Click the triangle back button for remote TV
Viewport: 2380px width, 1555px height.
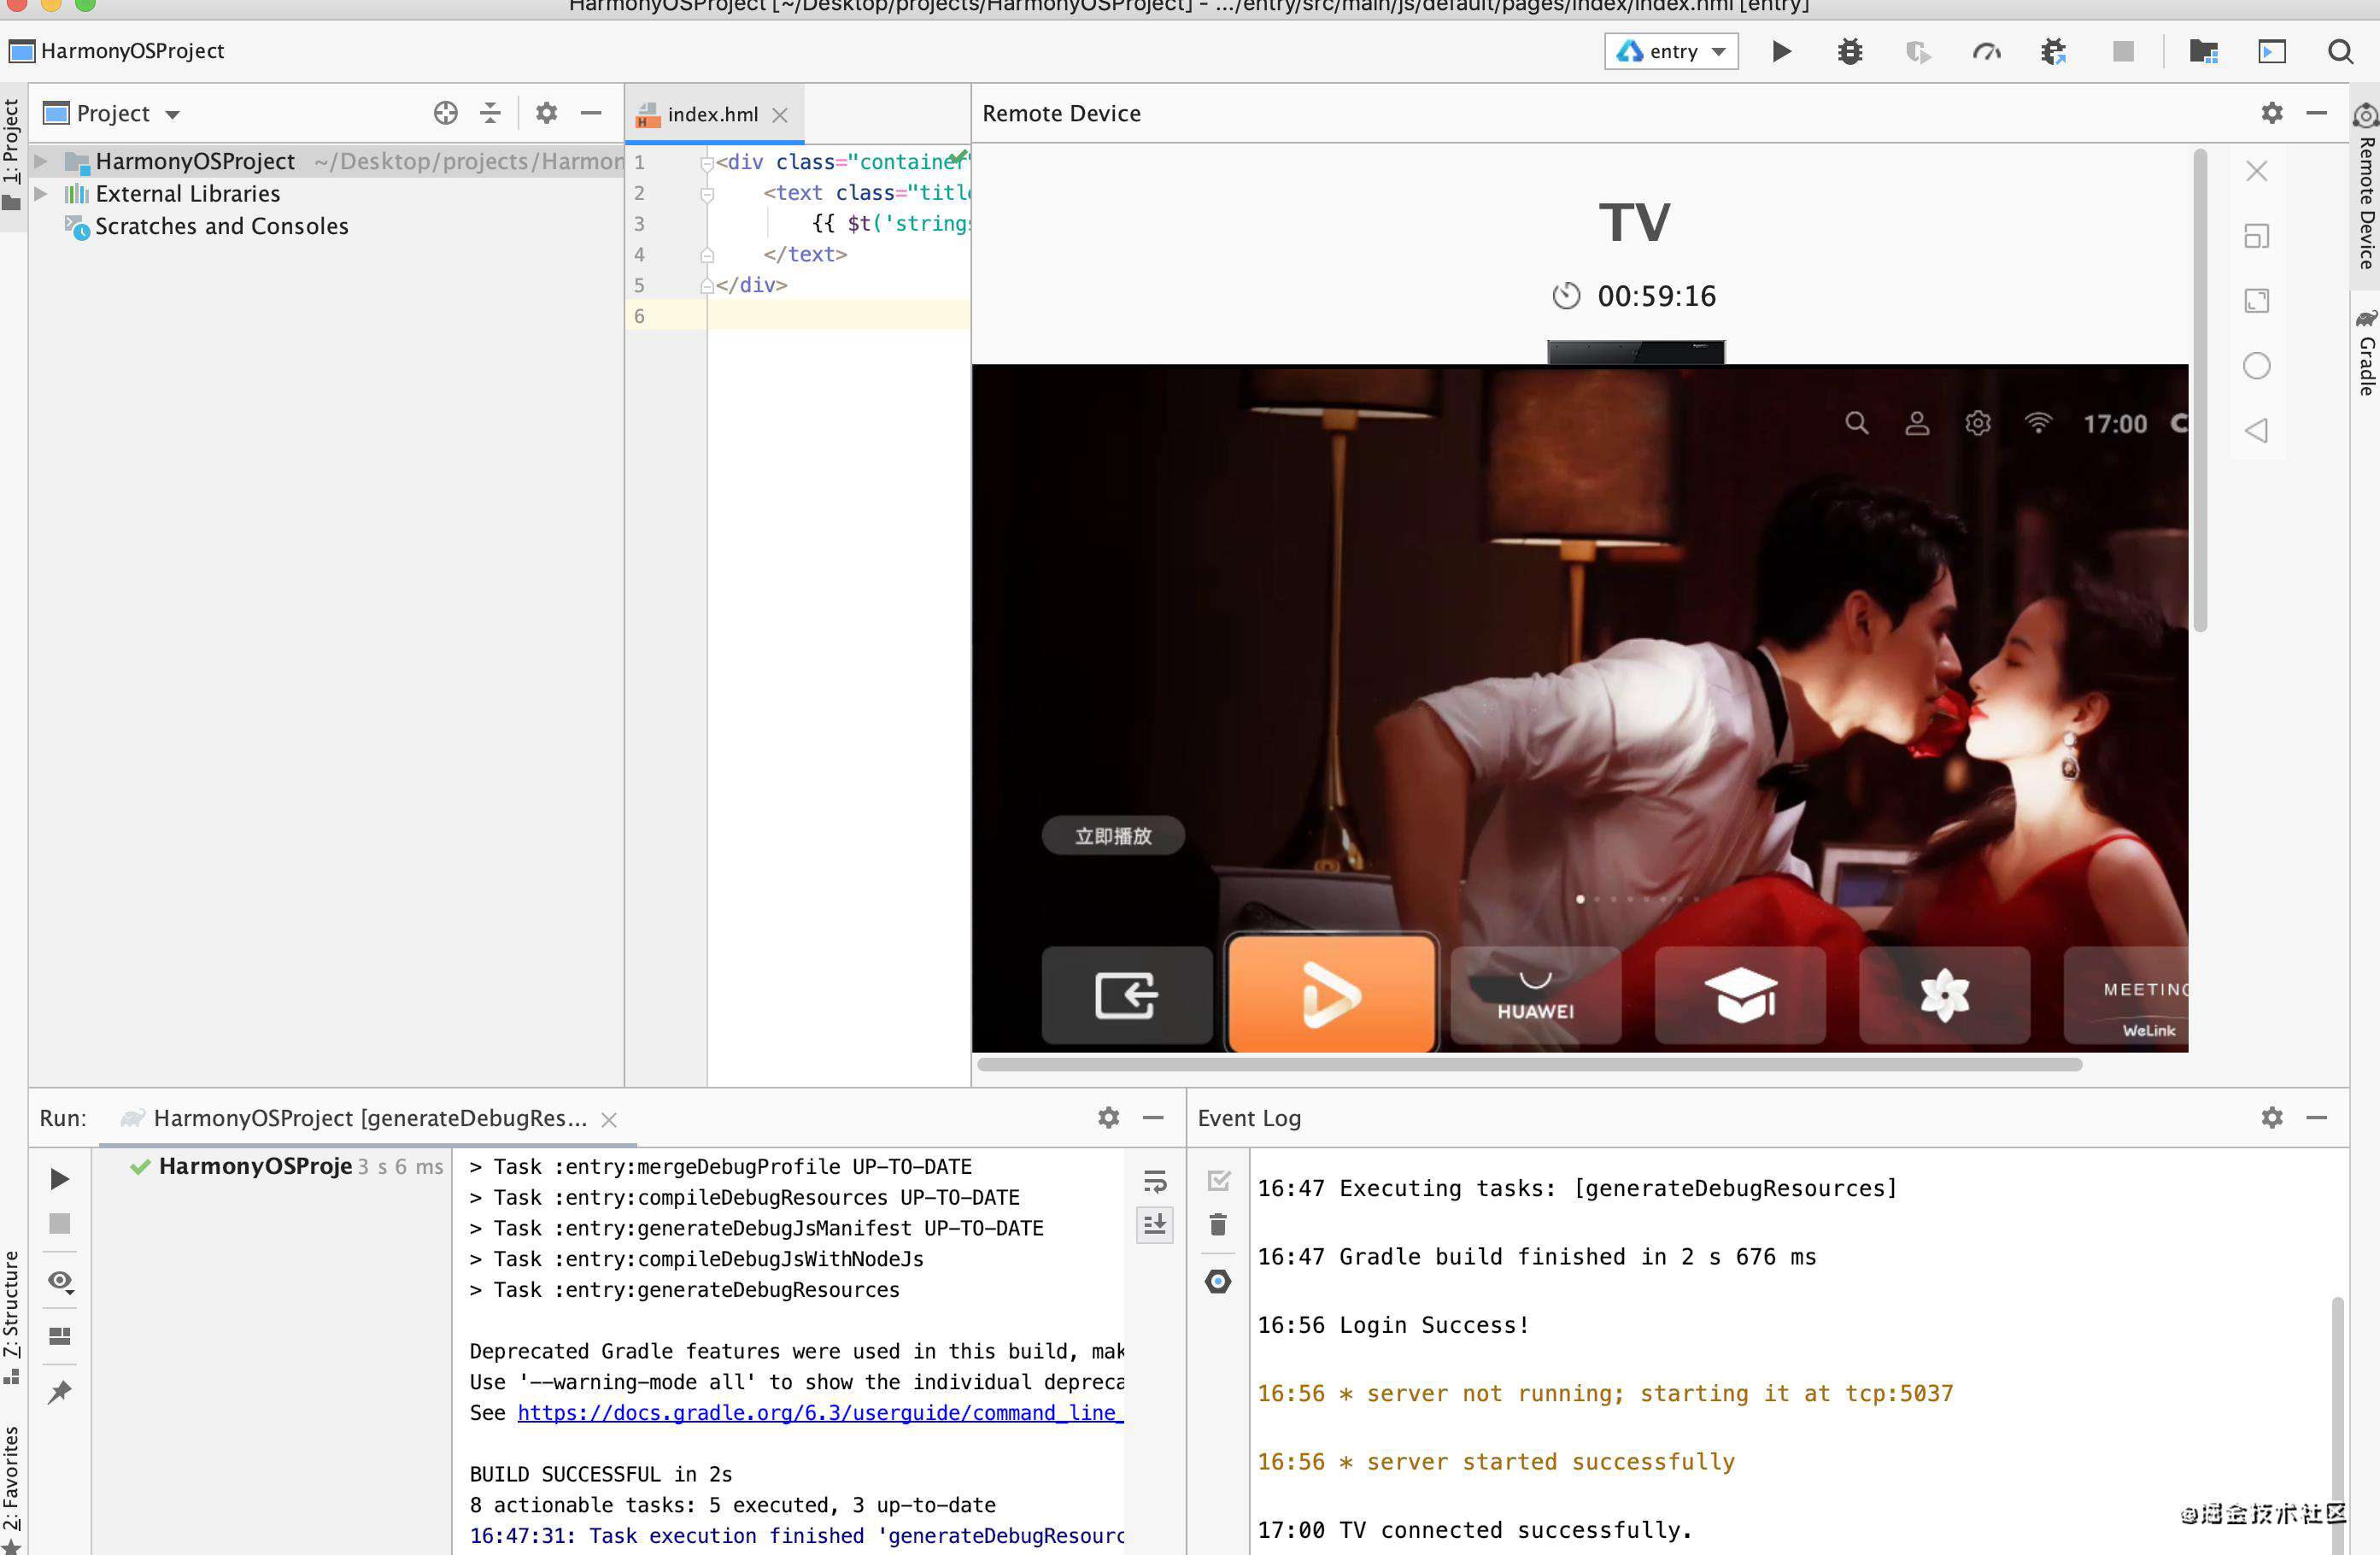pyautogui.click(x=2256, y=431)
